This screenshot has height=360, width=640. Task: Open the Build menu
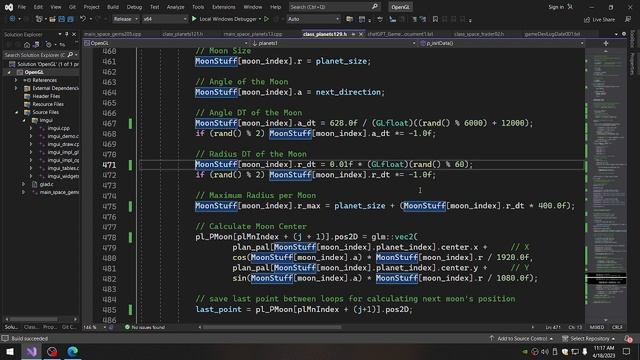[x=113, y=7]
